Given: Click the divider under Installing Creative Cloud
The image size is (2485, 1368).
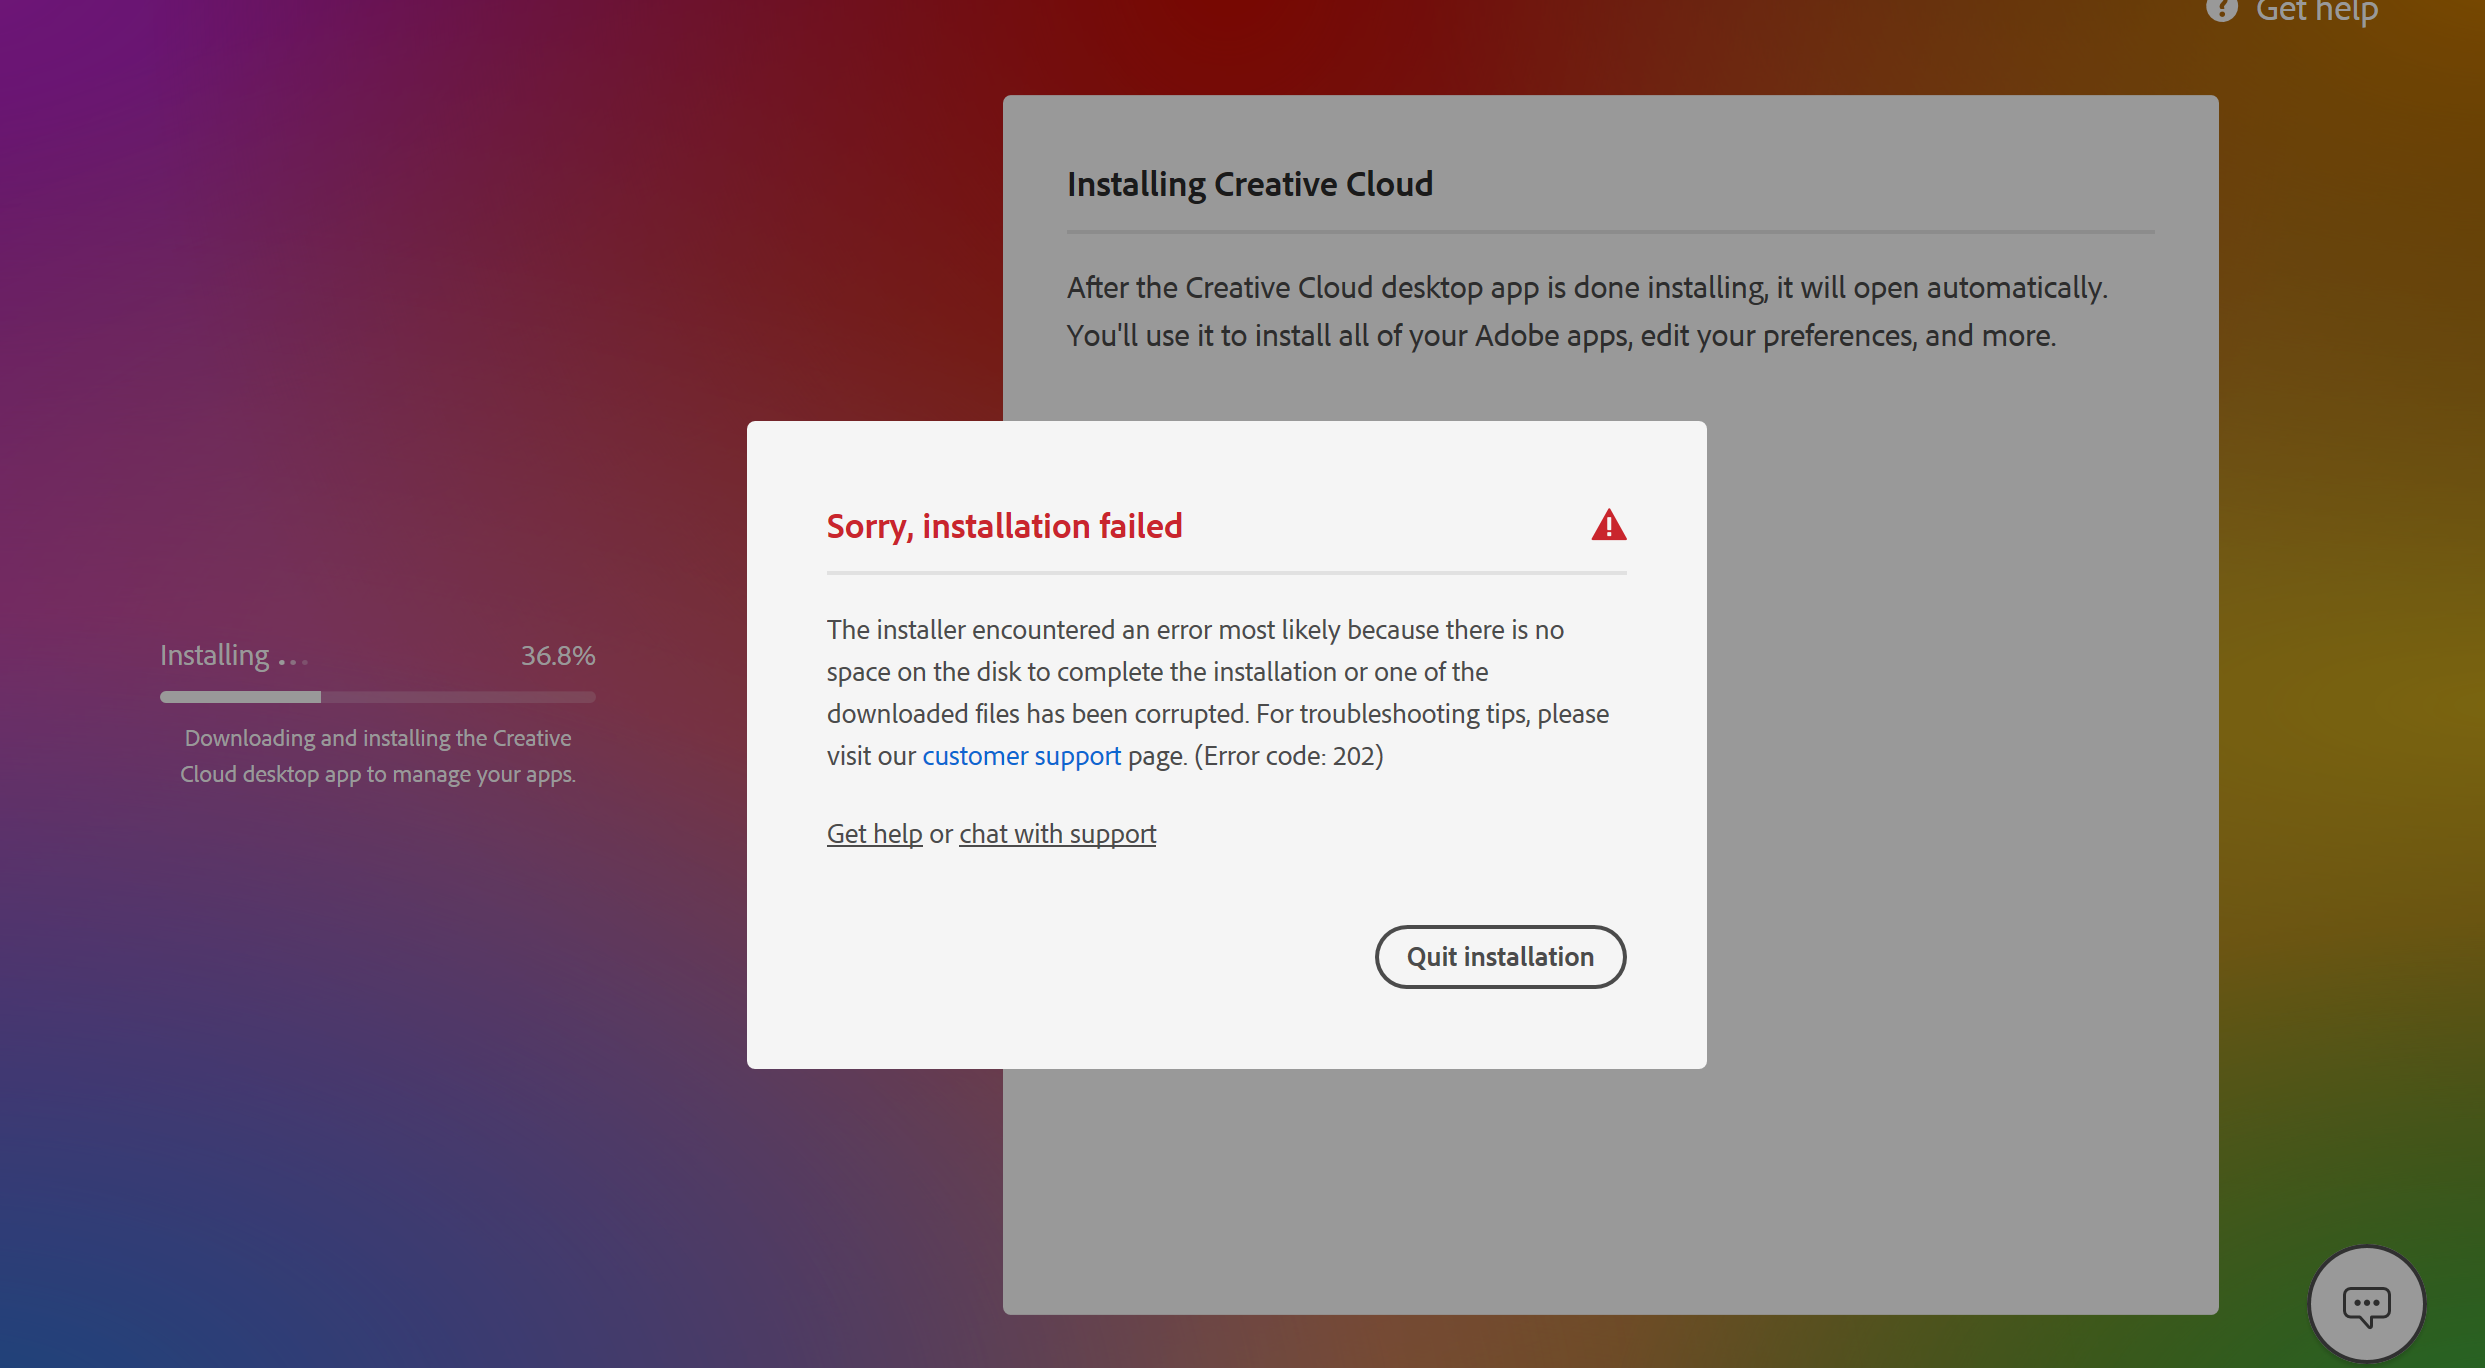Looking at the screenshot, I should [x=1610, y=232].
